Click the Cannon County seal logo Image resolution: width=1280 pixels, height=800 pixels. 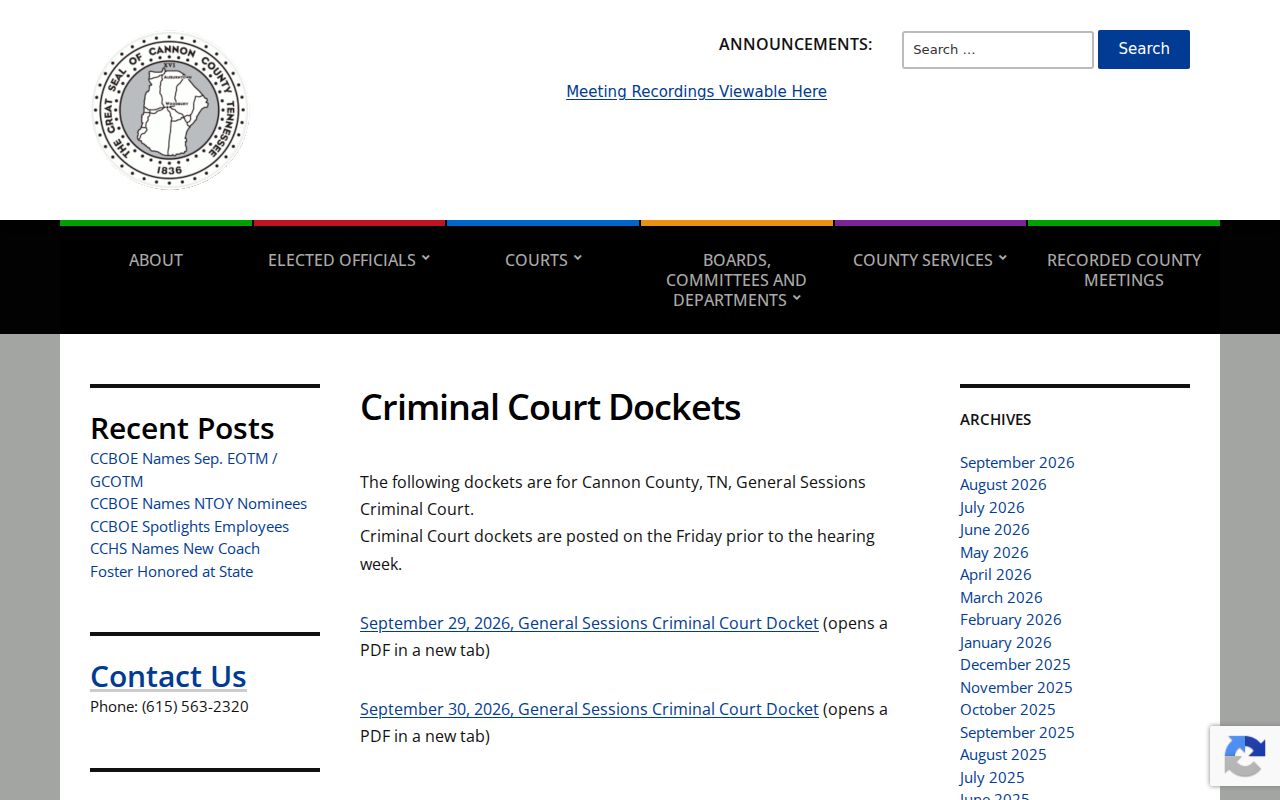point(170,110)
